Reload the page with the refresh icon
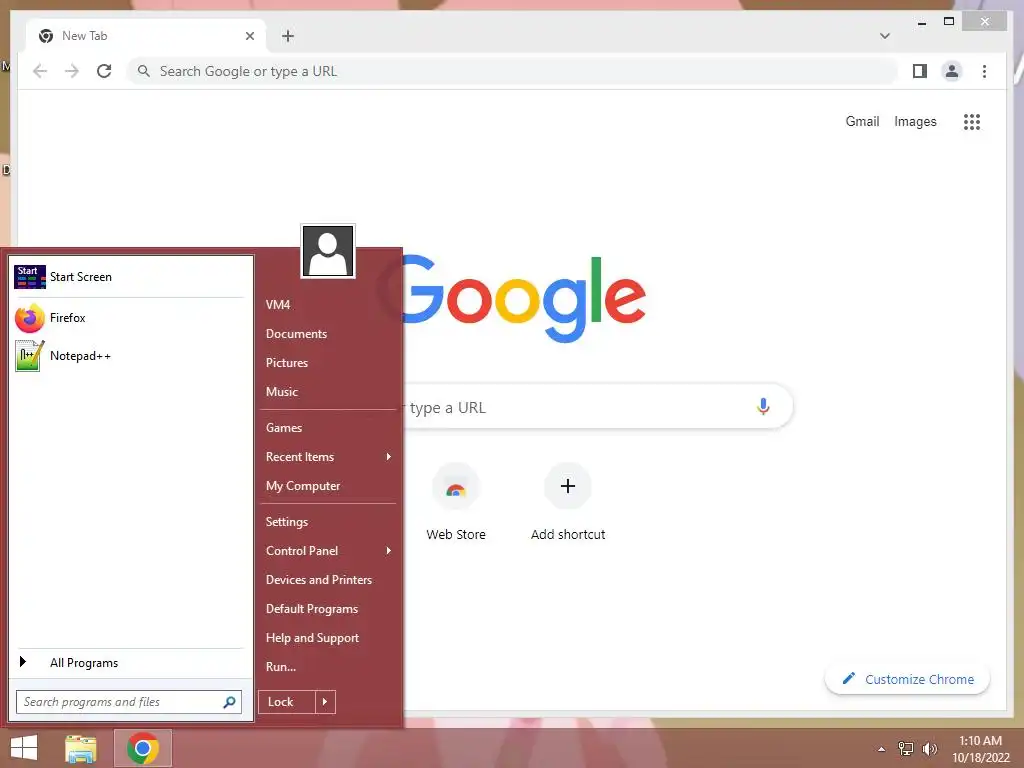This screenshot has width=1024, height=768. [104, 71]
